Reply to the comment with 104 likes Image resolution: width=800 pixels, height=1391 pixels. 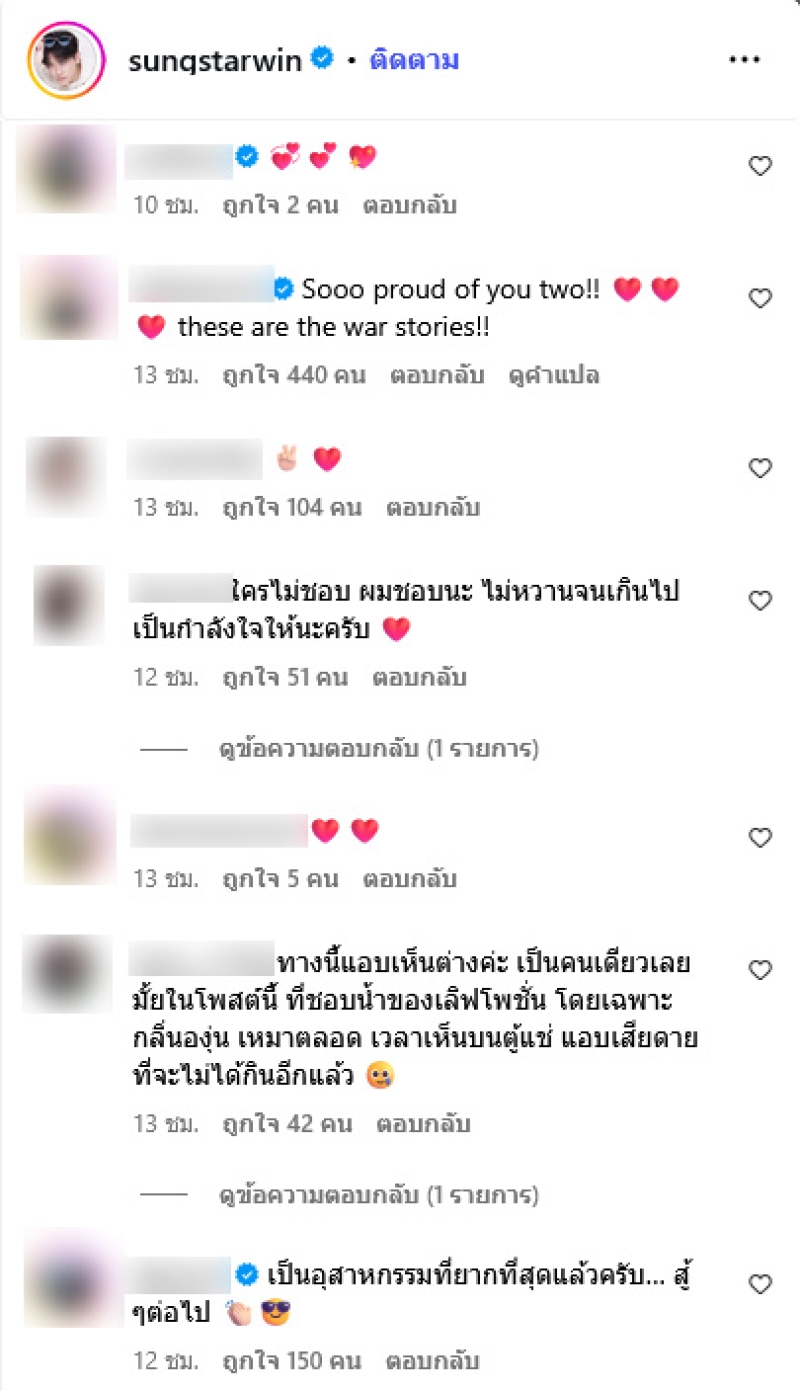point(433,507)
